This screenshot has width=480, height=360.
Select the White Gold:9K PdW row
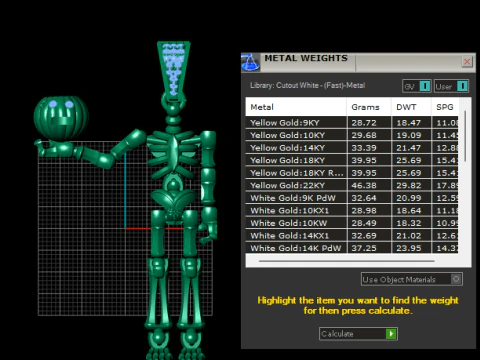352,198
